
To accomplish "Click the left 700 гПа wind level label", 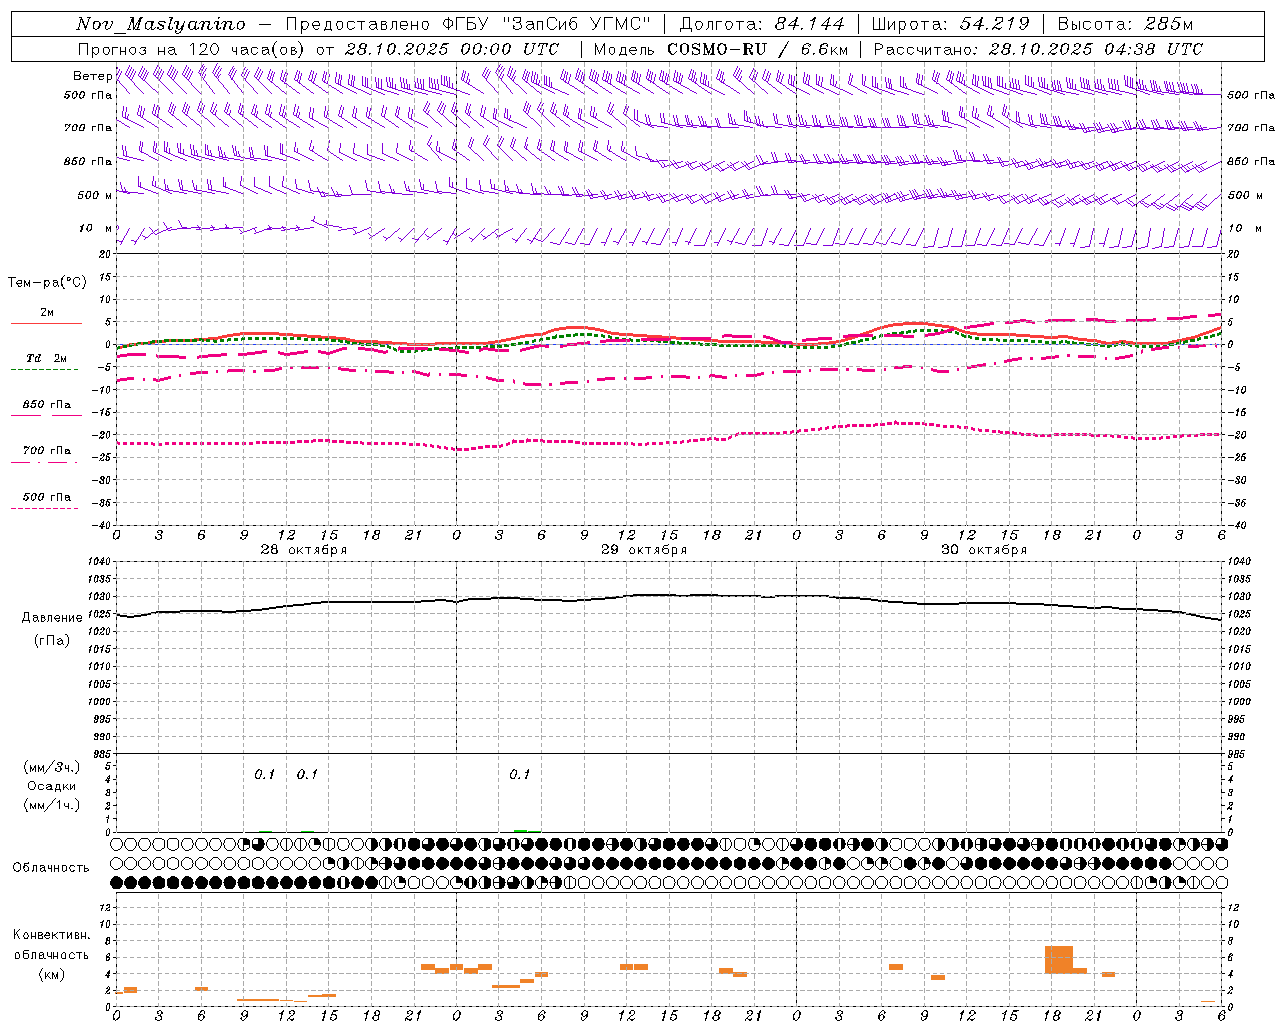I will 88,128.
